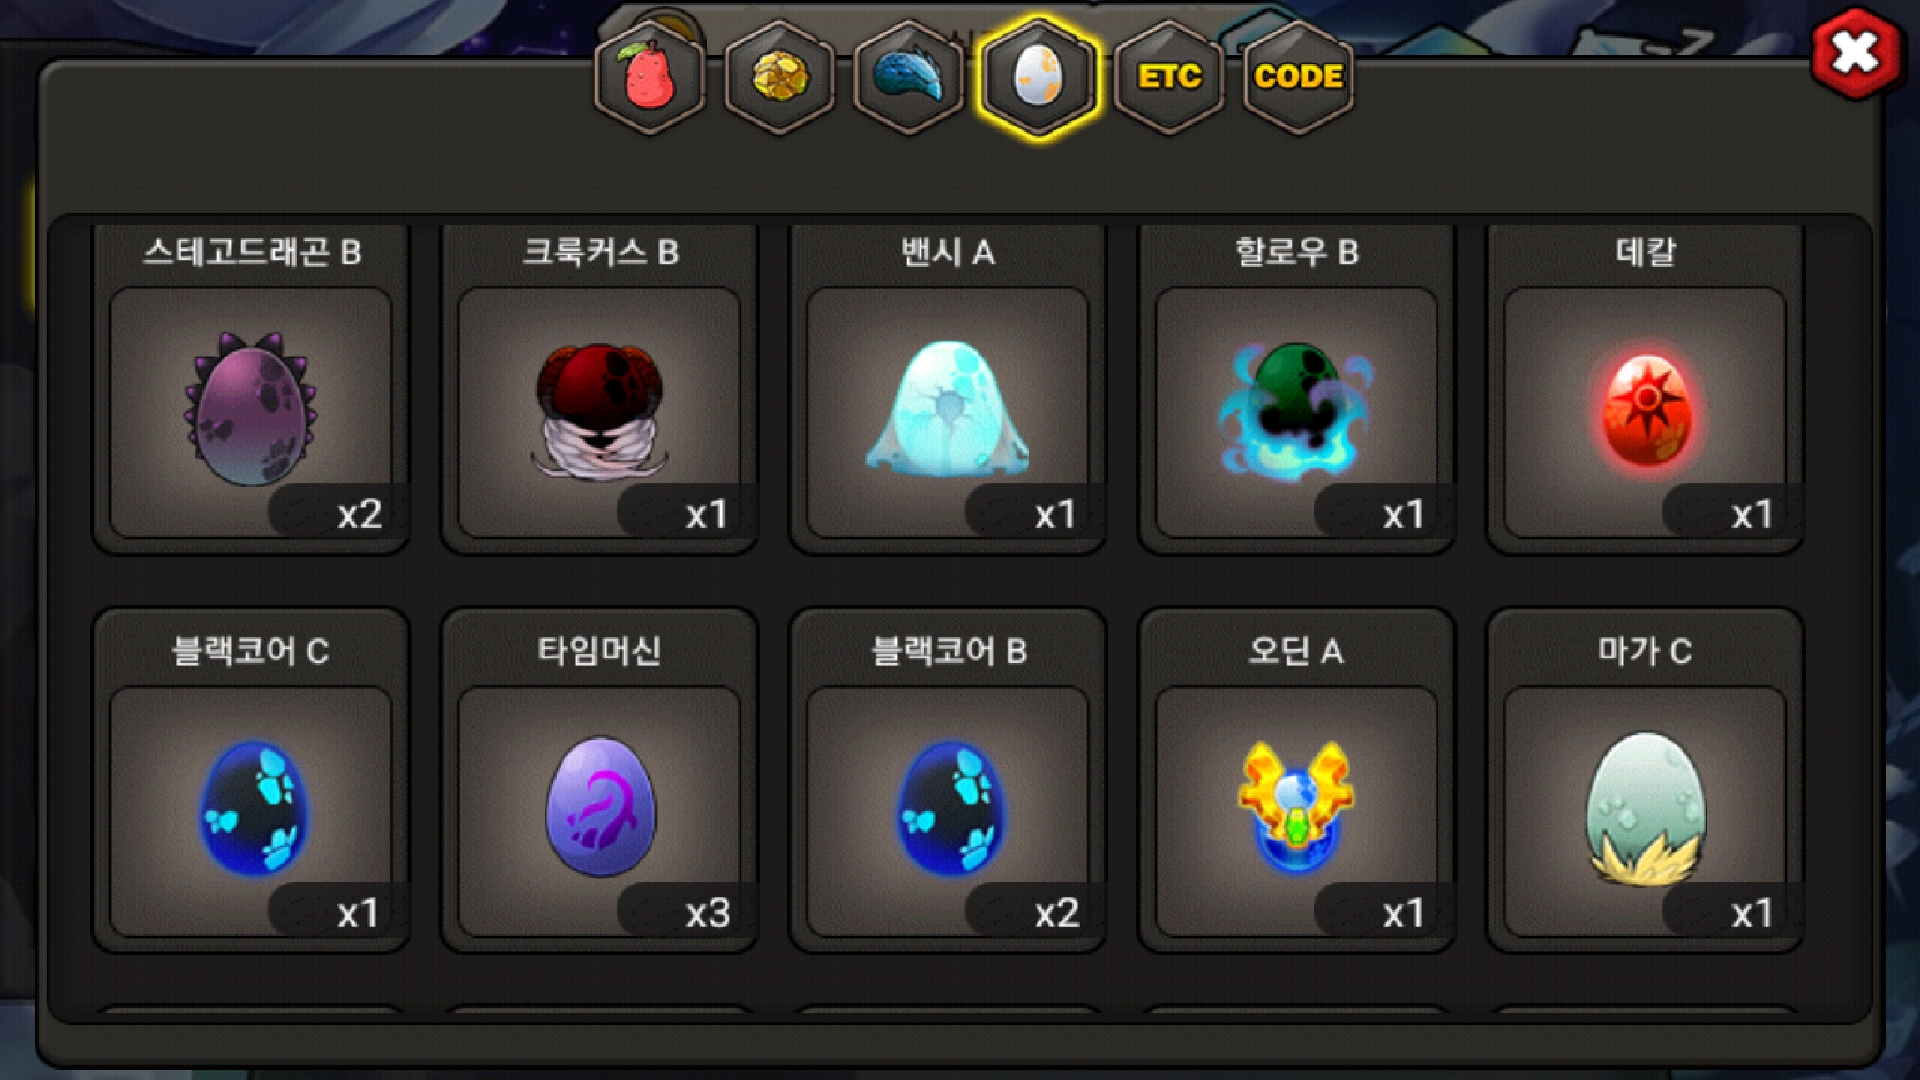Close the inventory window with red X
Viewport: 1920px width, 1080px height.
tap(1856, 53)
